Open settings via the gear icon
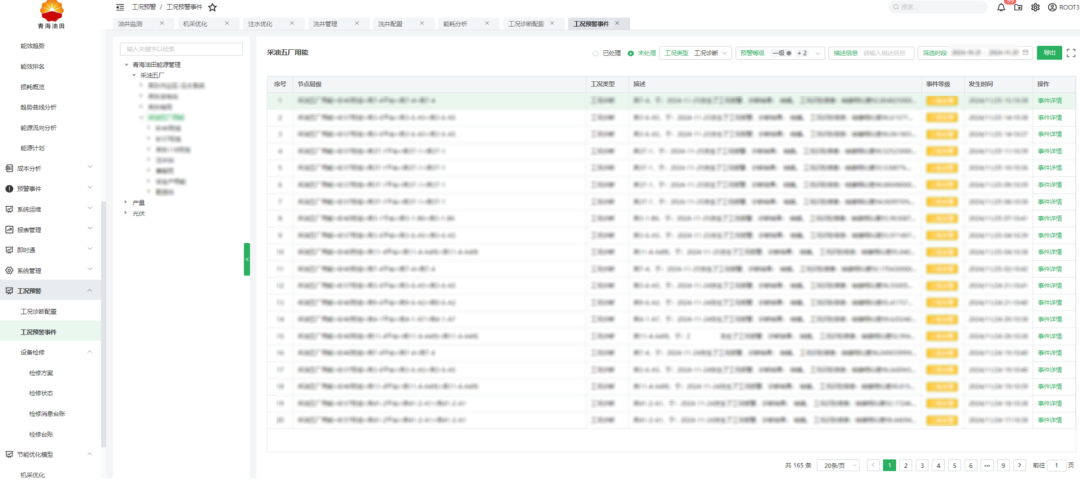 click(1035, 7)
